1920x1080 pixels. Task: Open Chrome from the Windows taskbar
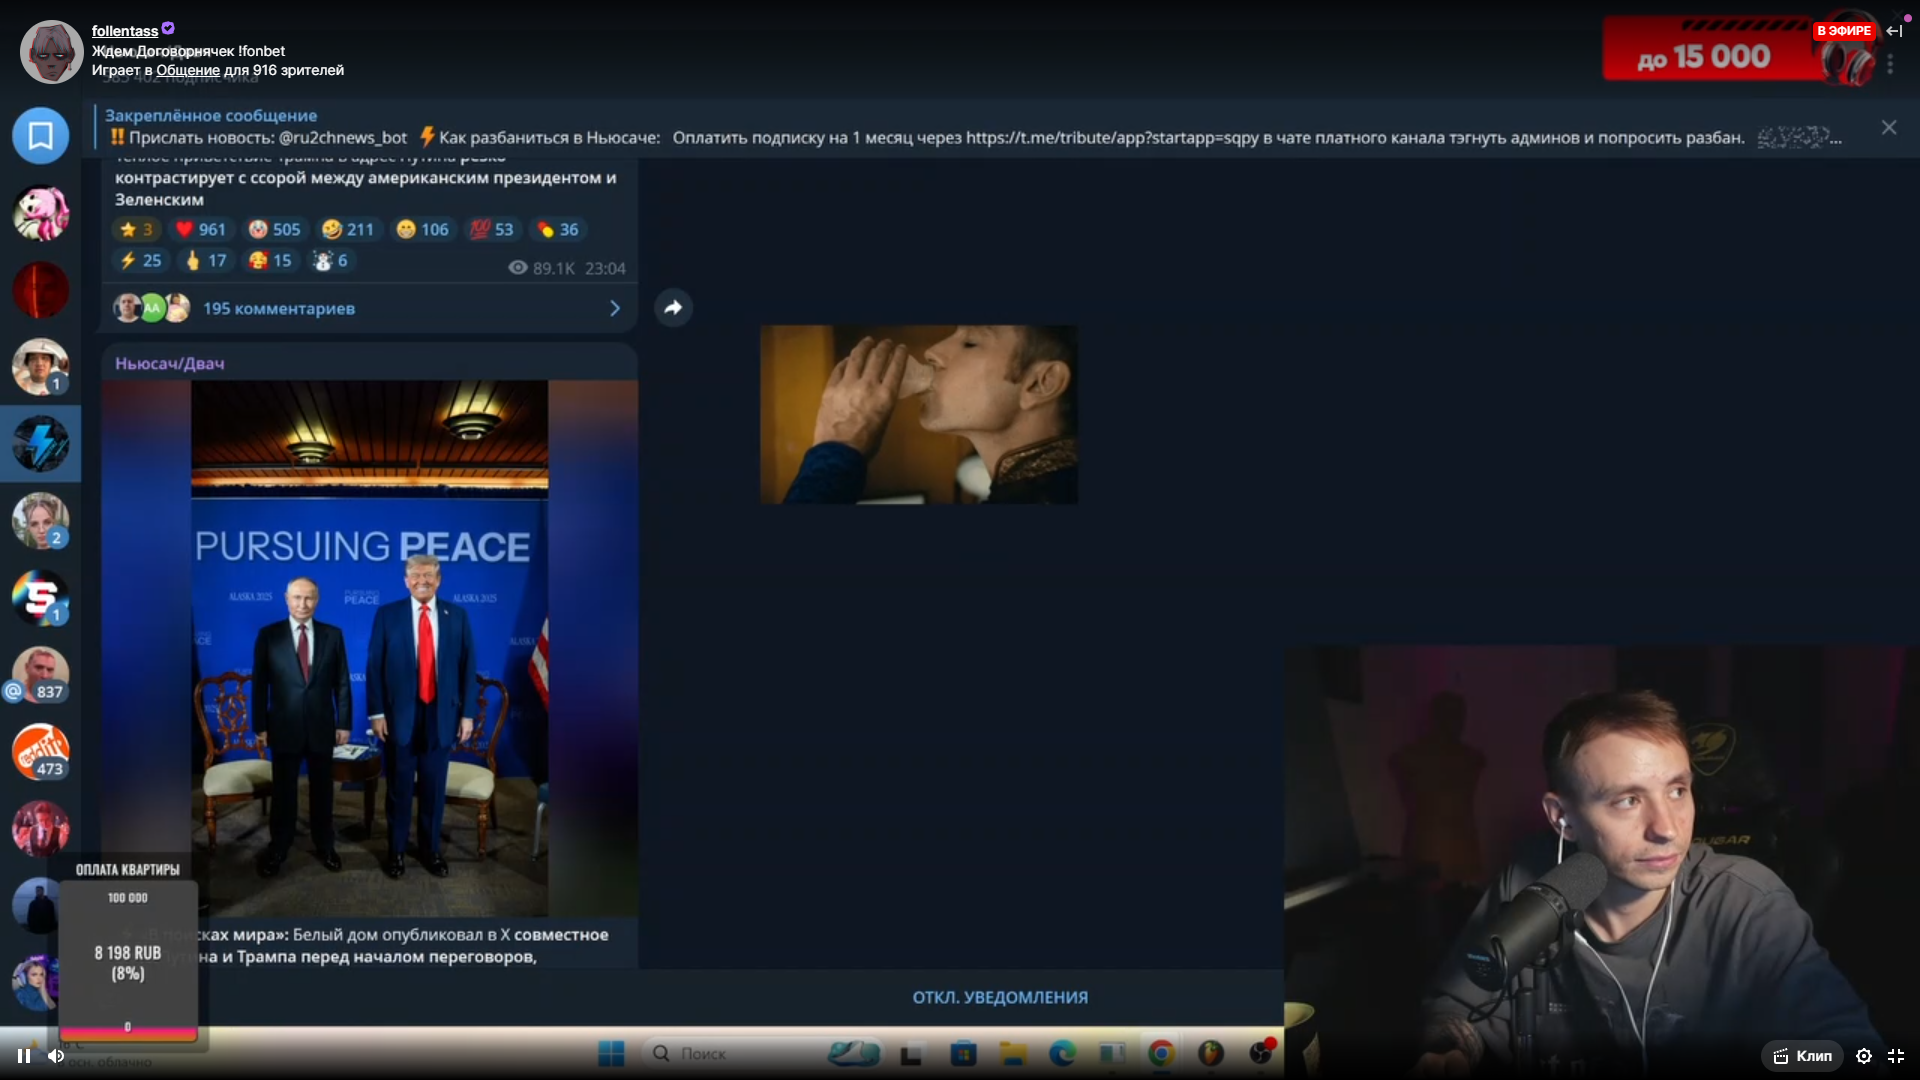(1161, 1053)
